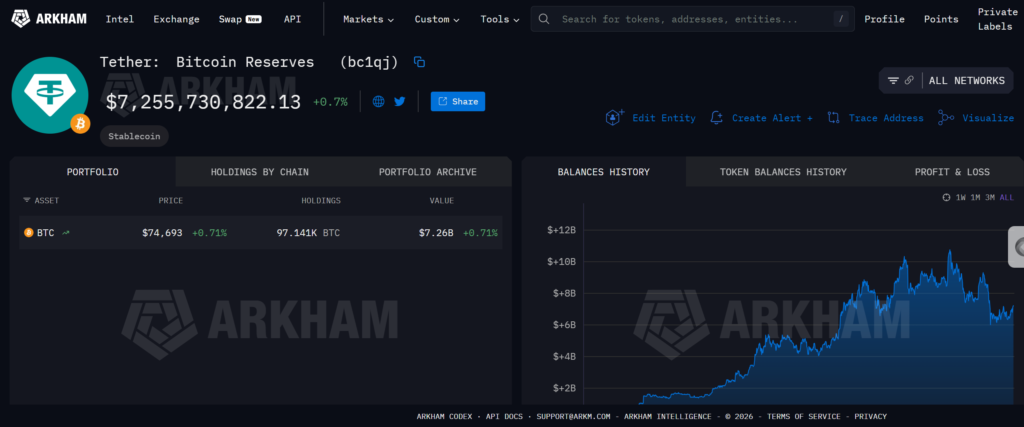Open the Twitter bird icon link

coord(400,101)
